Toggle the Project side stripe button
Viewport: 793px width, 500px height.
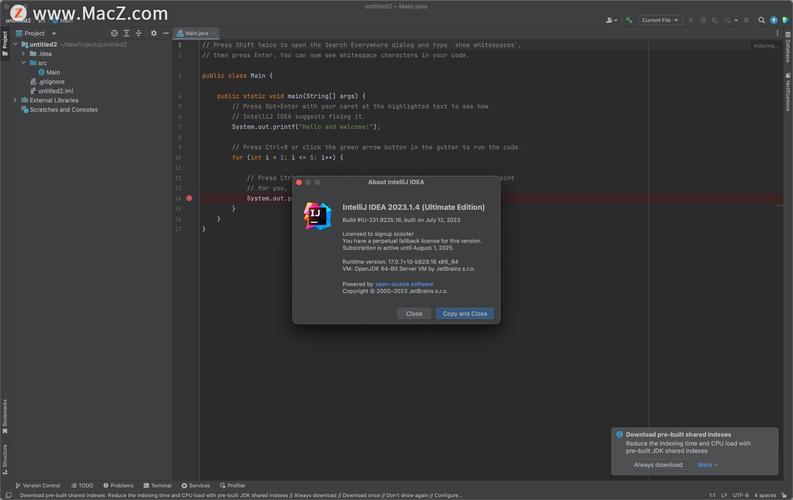click(5, 44)
